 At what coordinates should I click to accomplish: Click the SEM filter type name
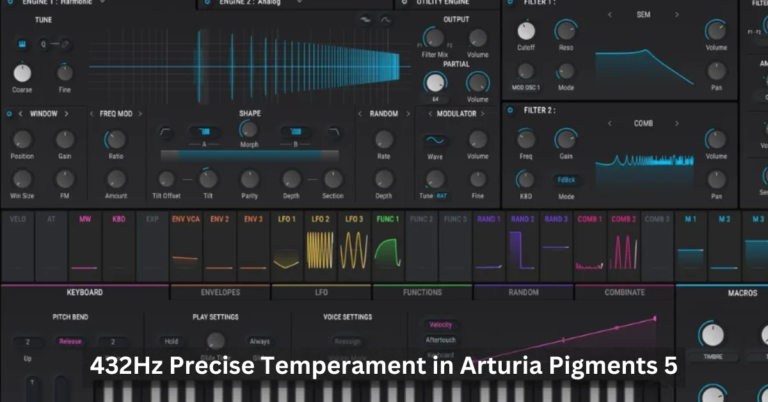644,15
